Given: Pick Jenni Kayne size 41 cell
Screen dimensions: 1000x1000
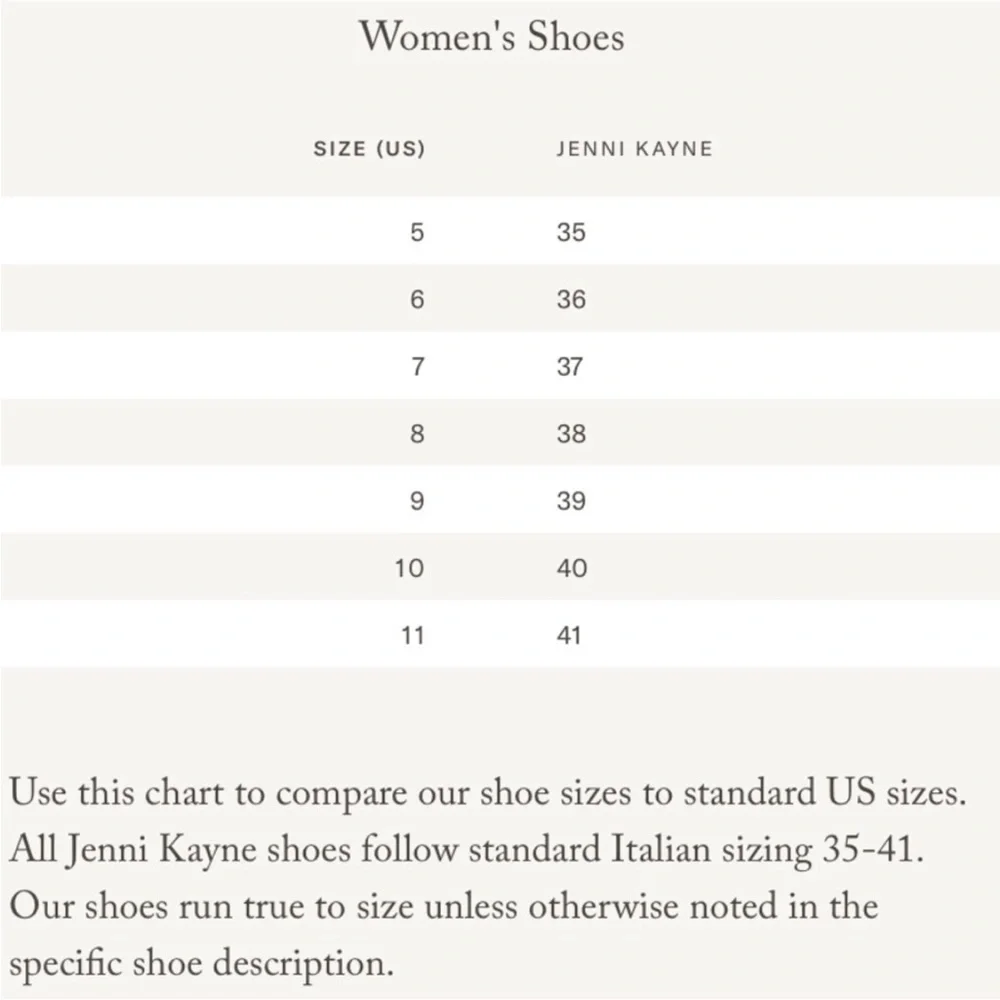Looking at the screenshot, I should (569, 635).
